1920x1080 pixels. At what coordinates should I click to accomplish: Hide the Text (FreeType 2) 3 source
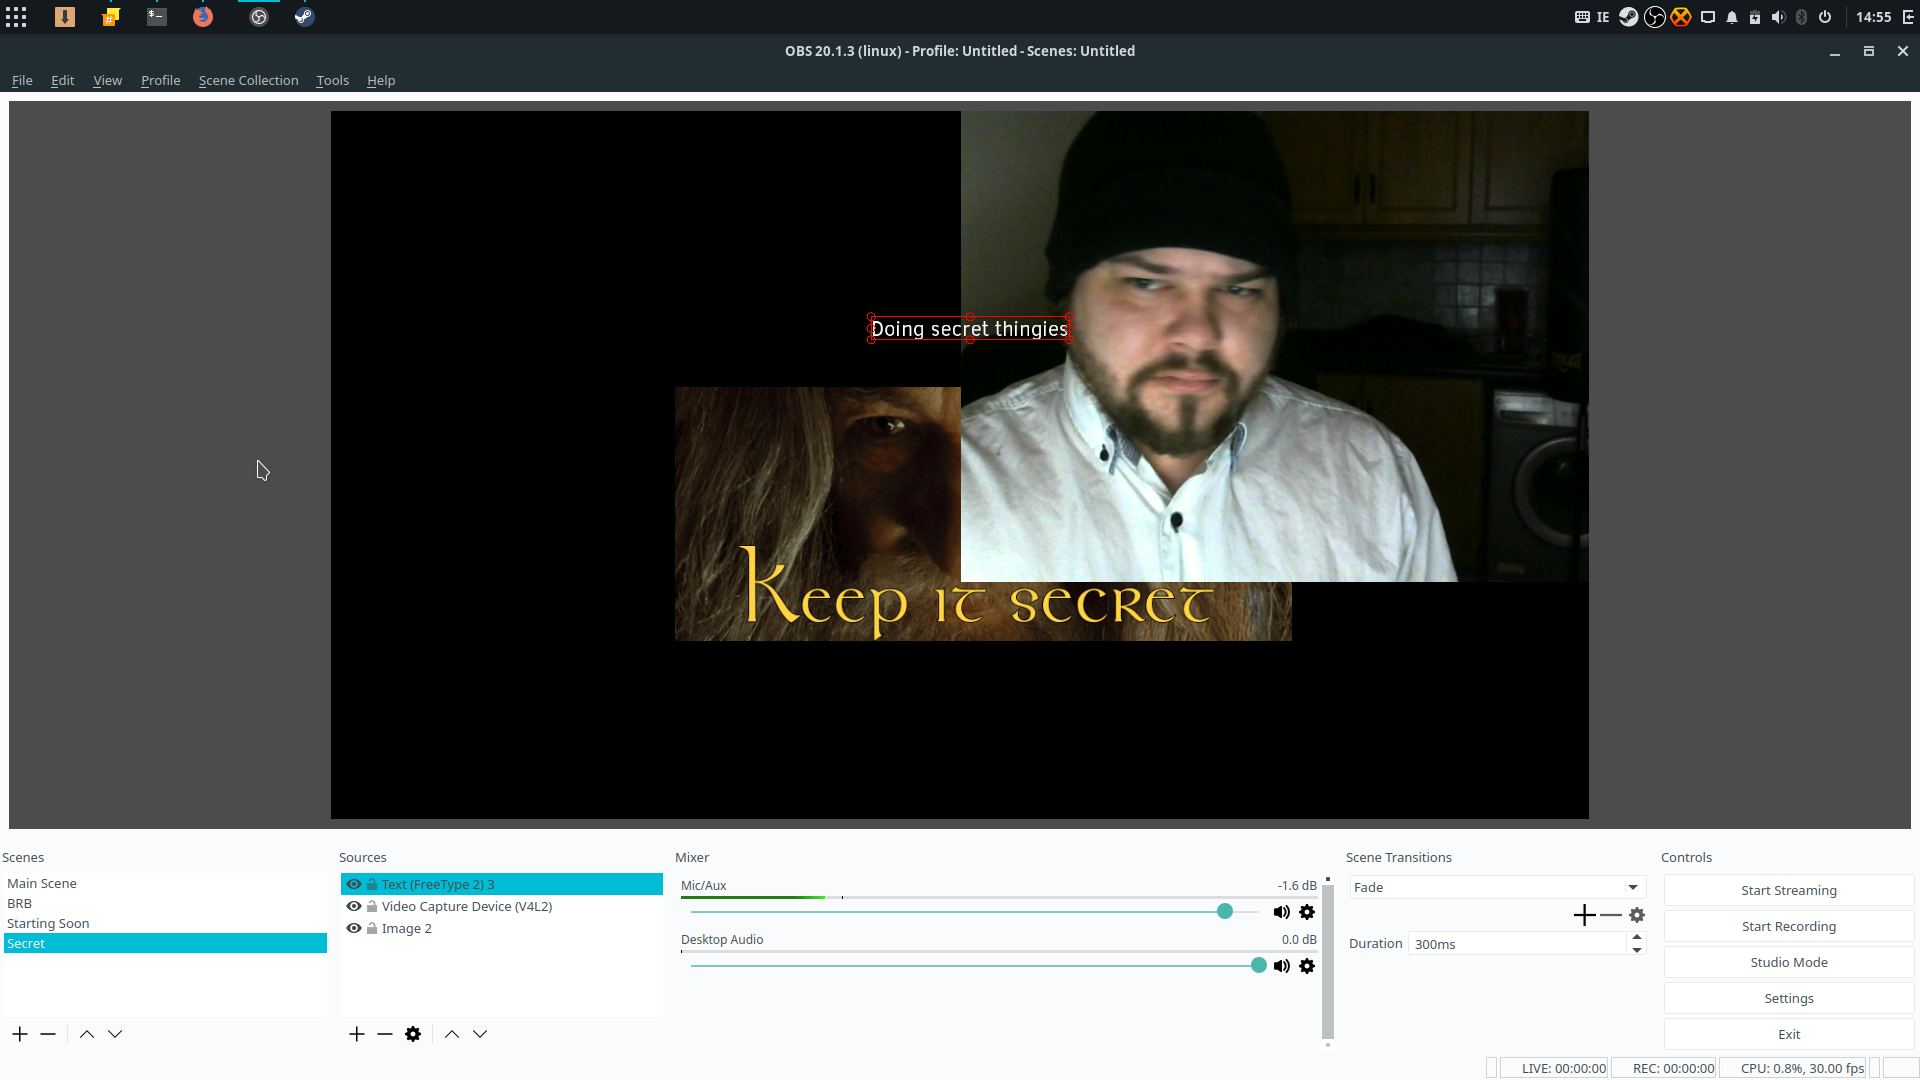(x=354, y=884)
